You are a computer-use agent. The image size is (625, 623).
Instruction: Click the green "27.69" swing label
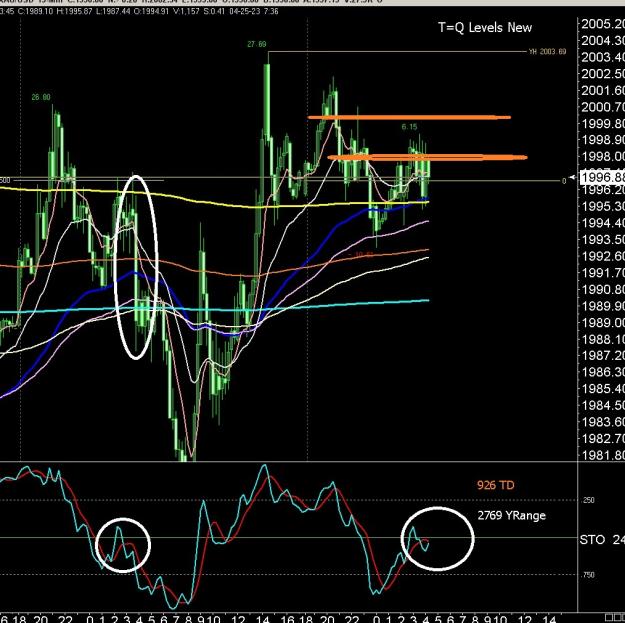pyautogui.click(x=257, y=44)
